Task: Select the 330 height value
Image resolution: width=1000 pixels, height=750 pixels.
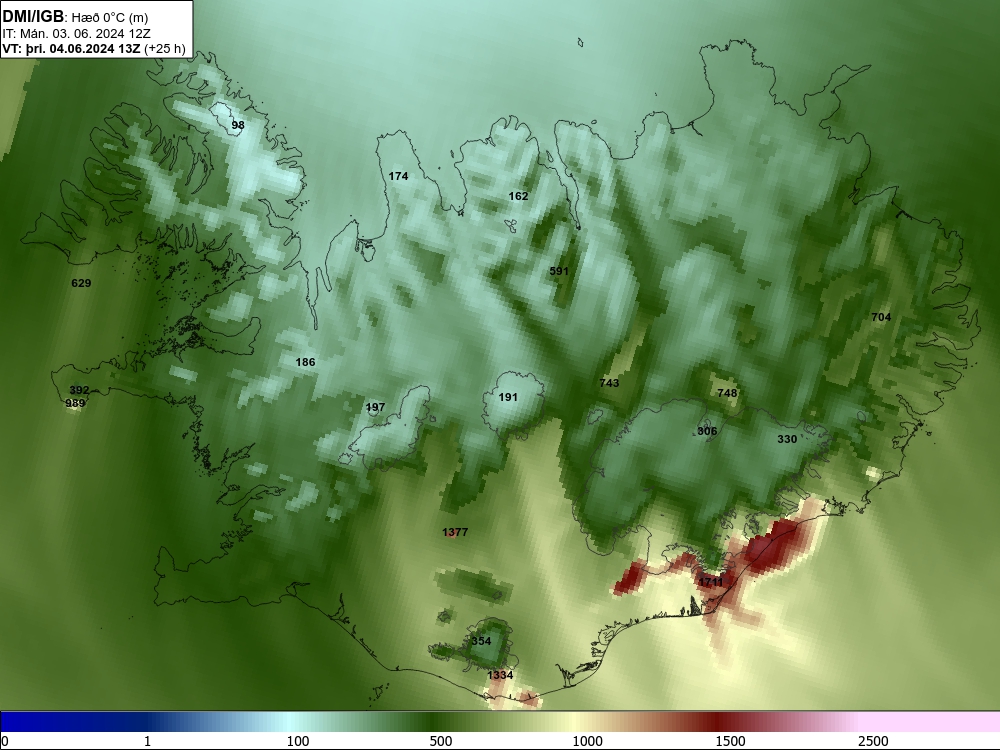Action: (x=787, y=439)
